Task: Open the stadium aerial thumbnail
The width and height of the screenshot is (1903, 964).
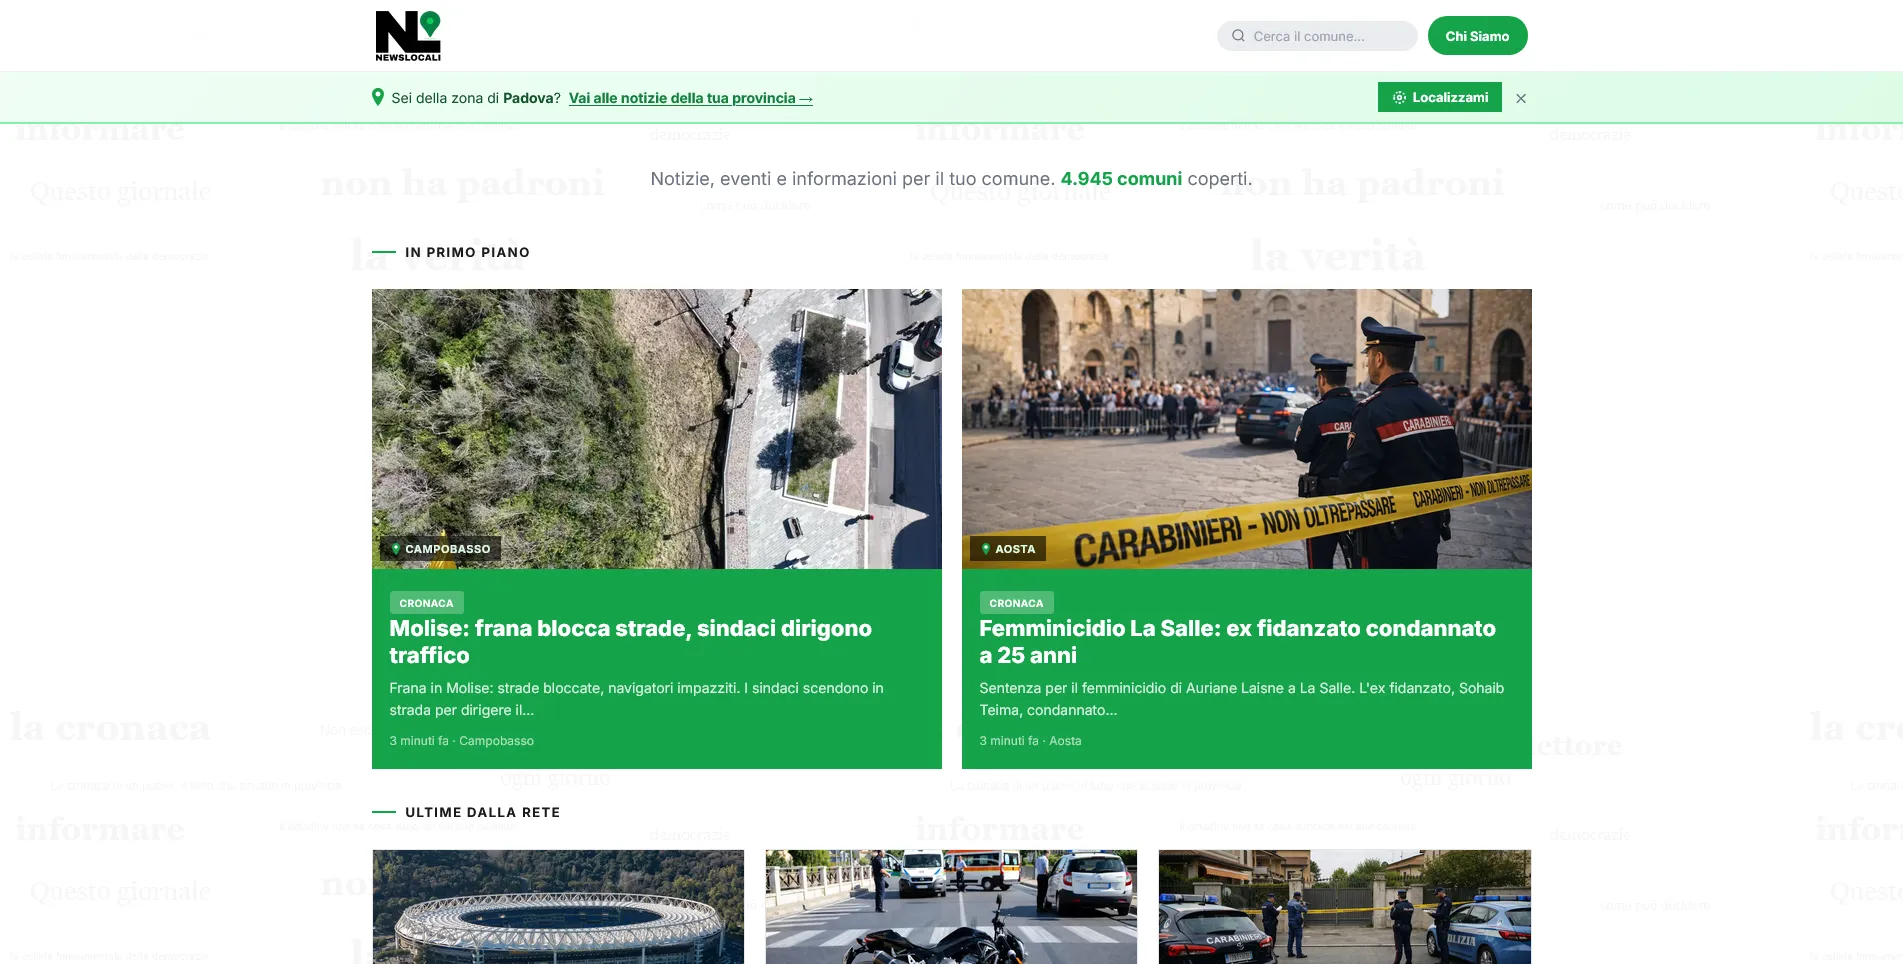Action: (x=558, y=907)
